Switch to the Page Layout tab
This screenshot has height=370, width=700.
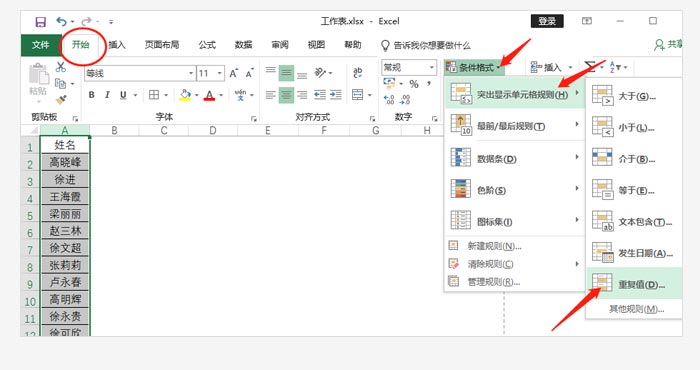coord(162,45)
